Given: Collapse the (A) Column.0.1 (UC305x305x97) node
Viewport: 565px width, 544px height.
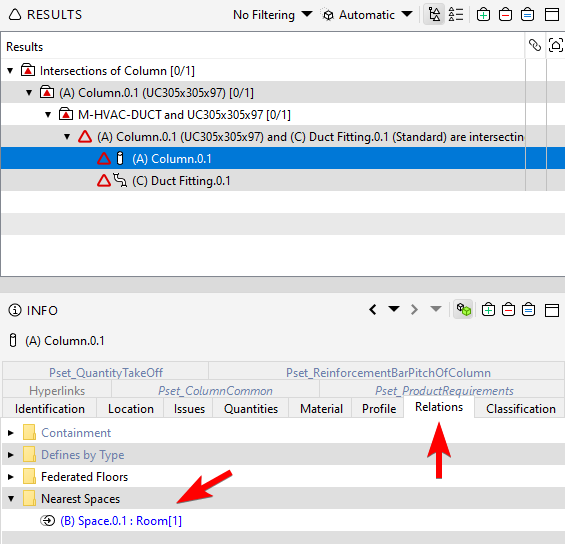Looking at the screenshot, I should (29, 93).
